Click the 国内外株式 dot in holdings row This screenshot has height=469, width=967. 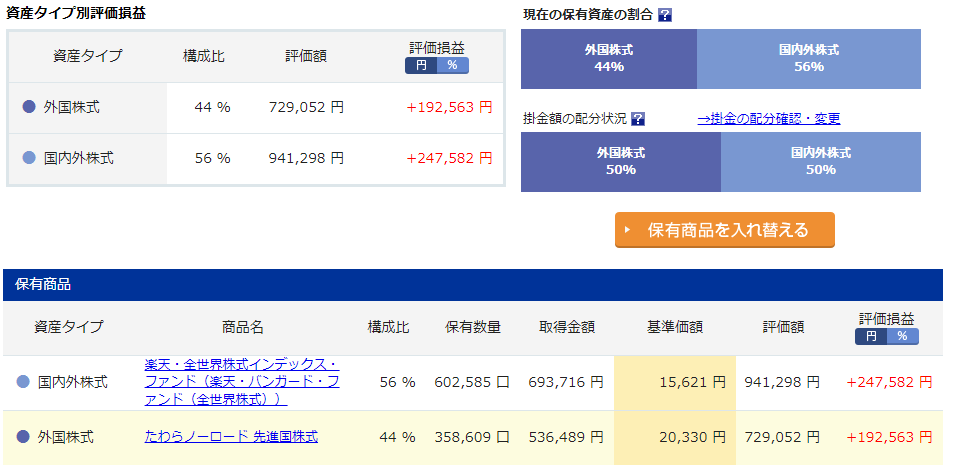click(x=23, y=383)
